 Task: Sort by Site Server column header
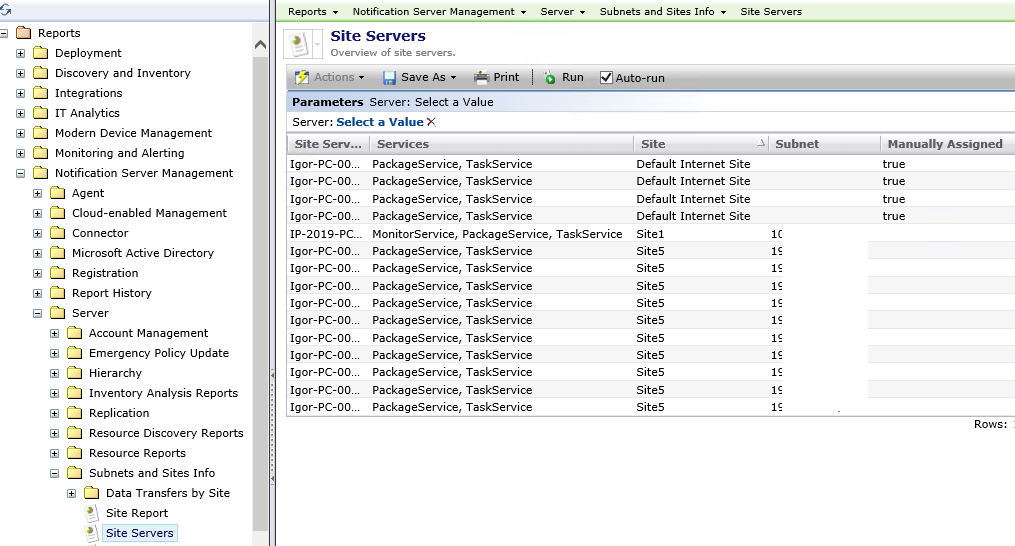[328, 144]
